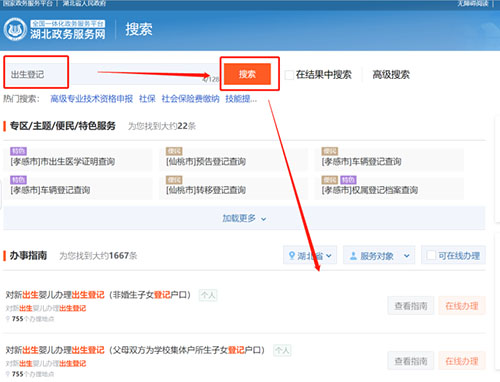Click 查看指南 for 非婚生子女登记户口

click(x=411, y=306)
